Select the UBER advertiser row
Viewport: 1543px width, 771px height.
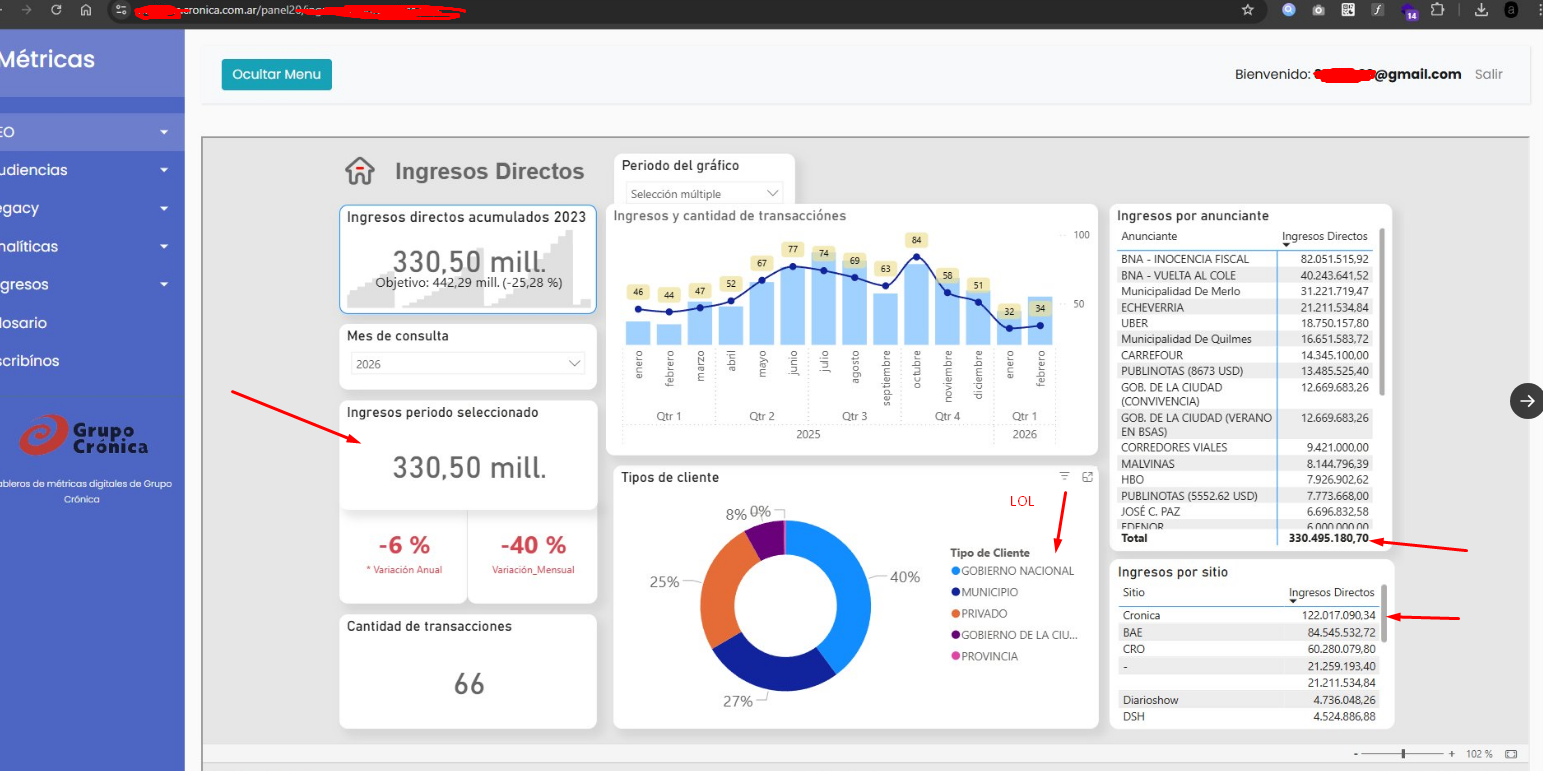click(x=1245, y=323)
